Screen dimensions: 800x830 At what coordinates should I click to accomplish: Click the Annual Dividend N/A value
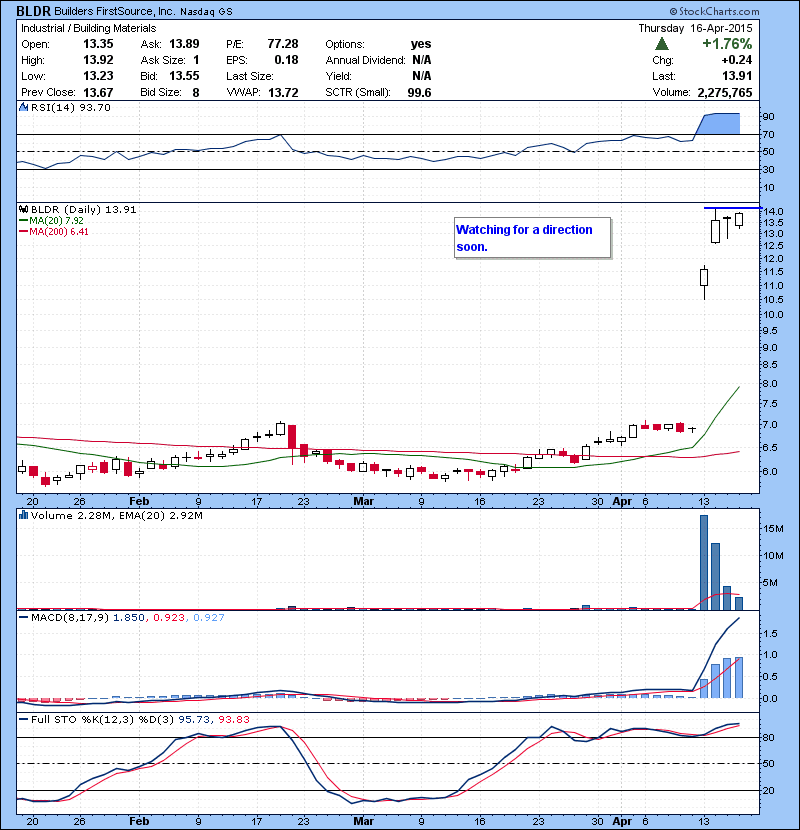421,60
